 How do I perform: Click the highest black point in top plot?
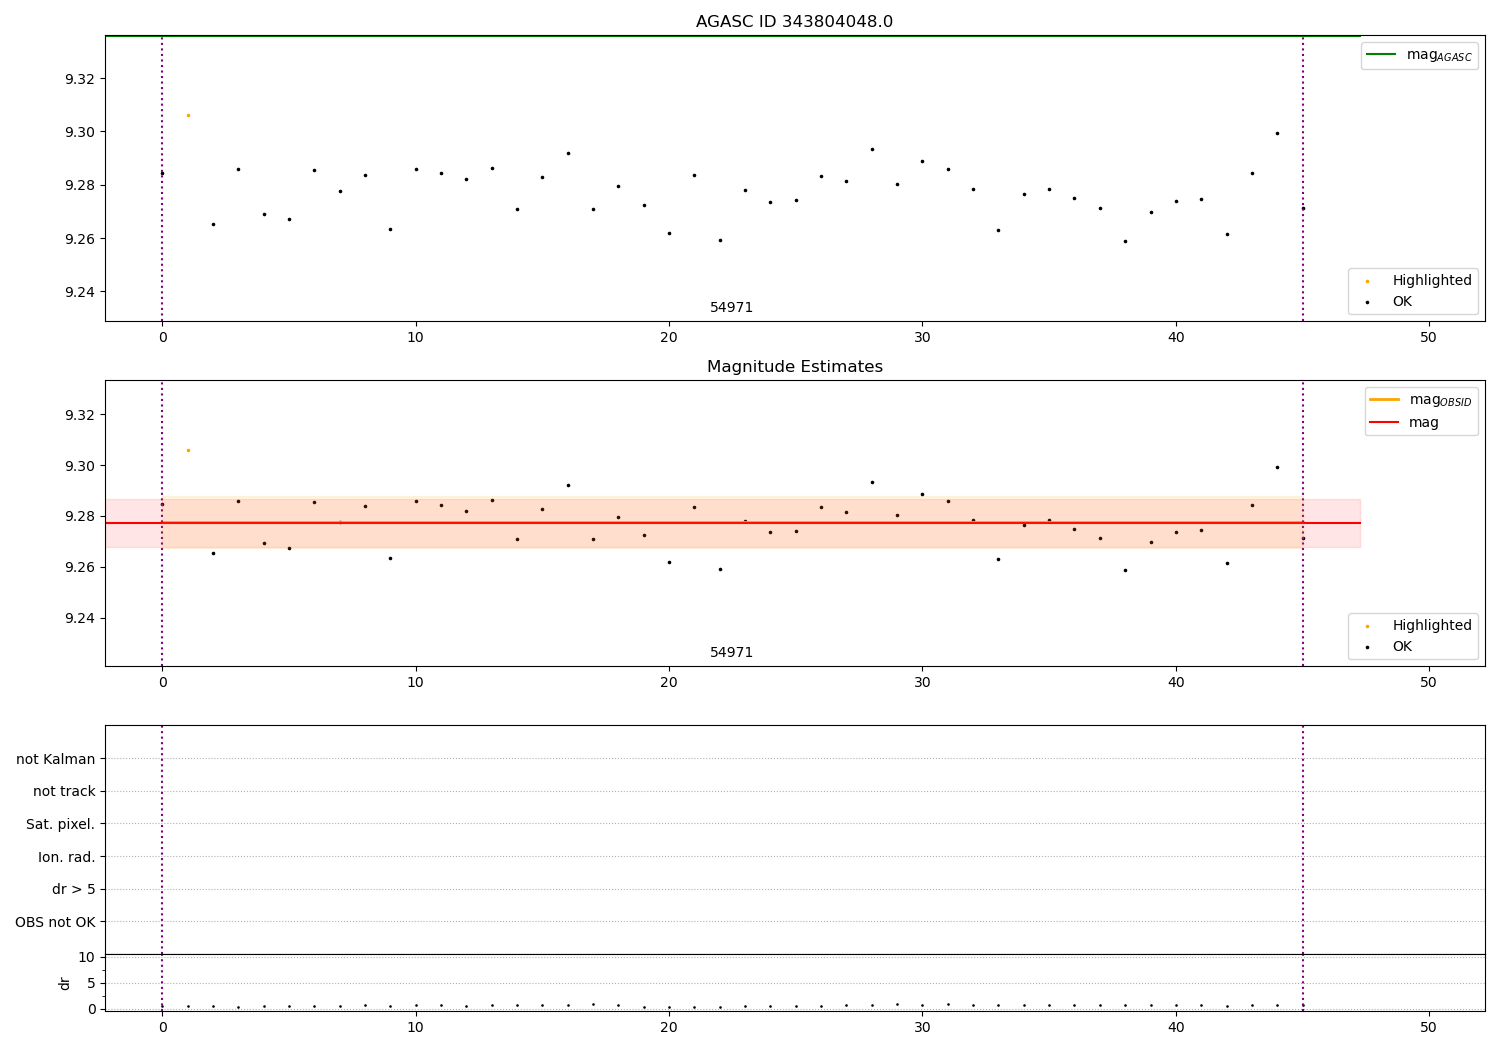(1277, 133)
